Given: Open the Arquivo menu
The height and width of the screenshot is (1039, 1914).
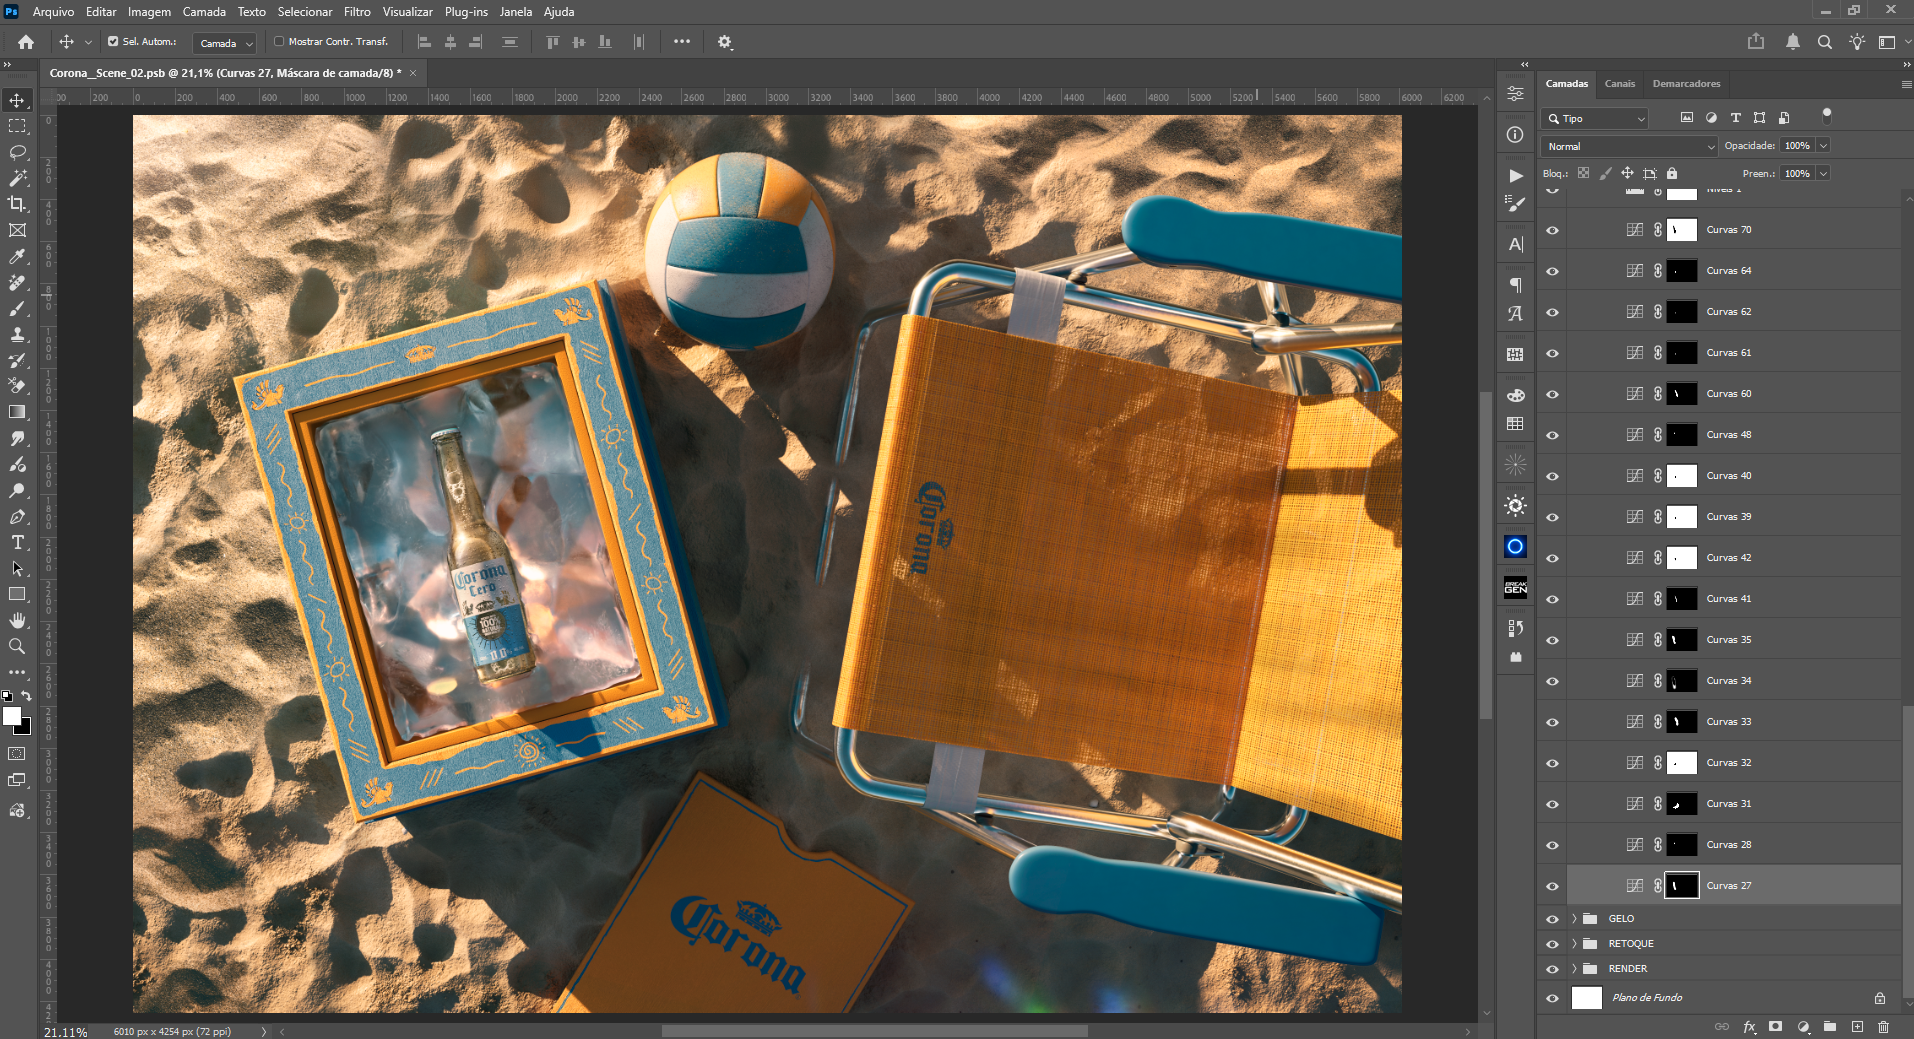Looking at the screenshot, I should (53, 12).
